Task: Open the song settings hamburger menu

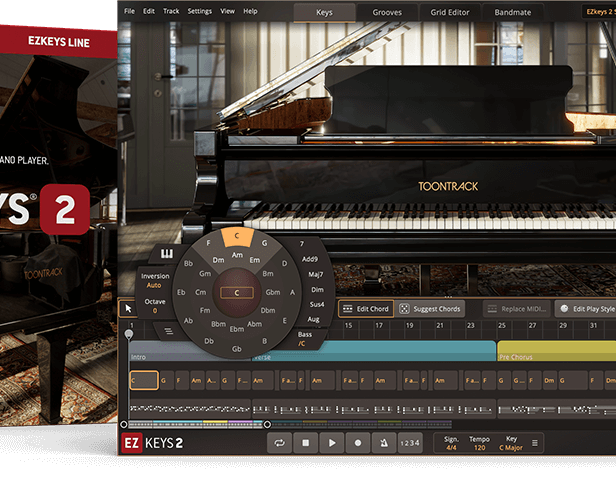Action: (x=535, y=443)
